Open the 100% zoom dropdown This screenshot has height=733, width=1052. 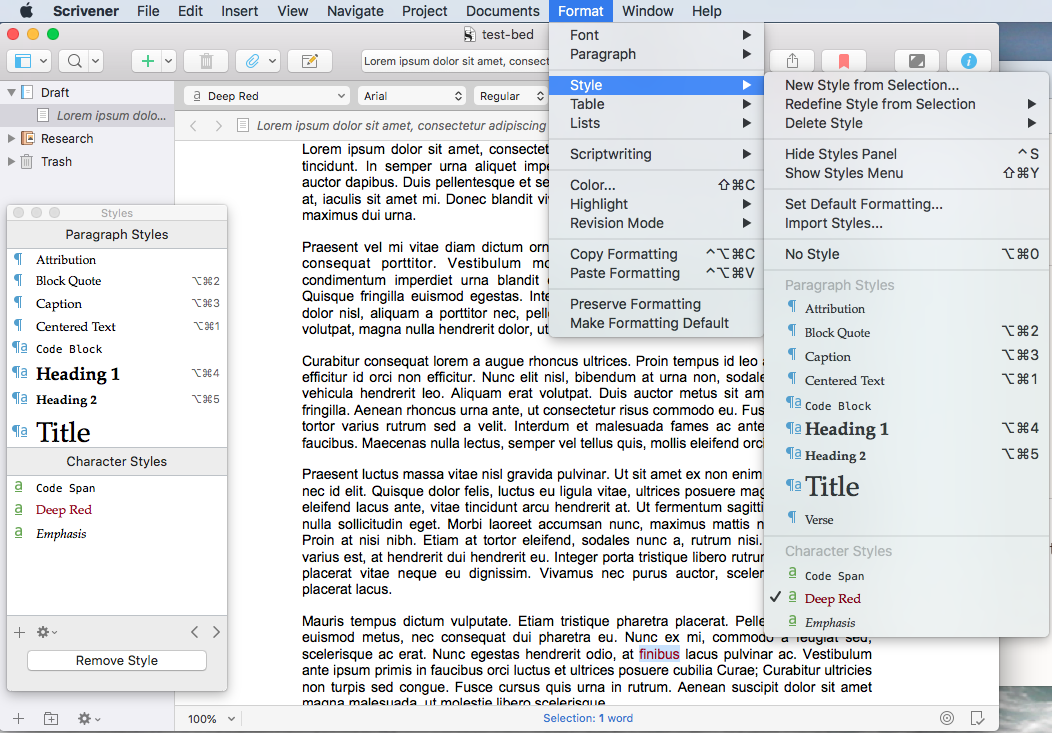click(211, 719)
